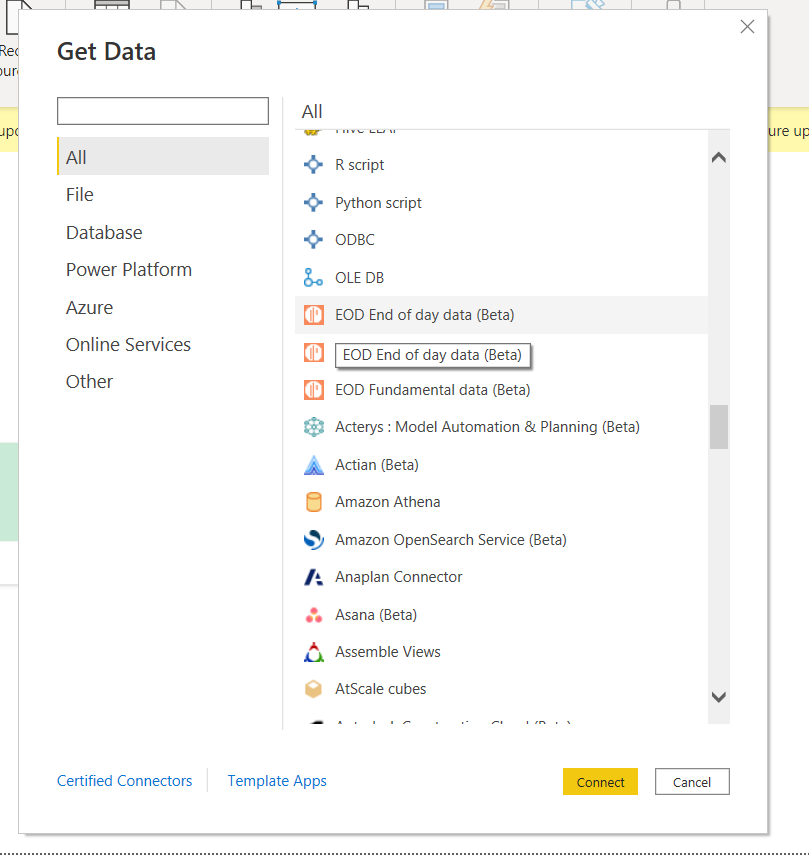Click the AtScale cubes icon

313,689
